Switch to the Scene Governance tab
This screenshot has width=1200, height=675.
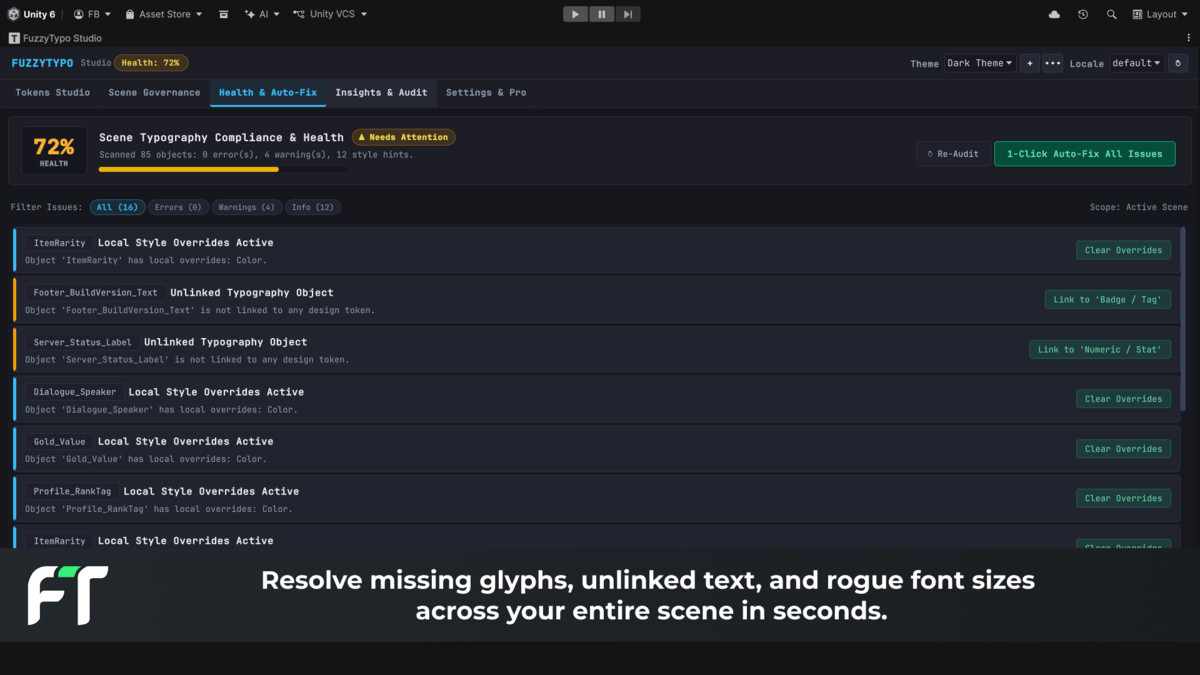(x=154, y=92)
